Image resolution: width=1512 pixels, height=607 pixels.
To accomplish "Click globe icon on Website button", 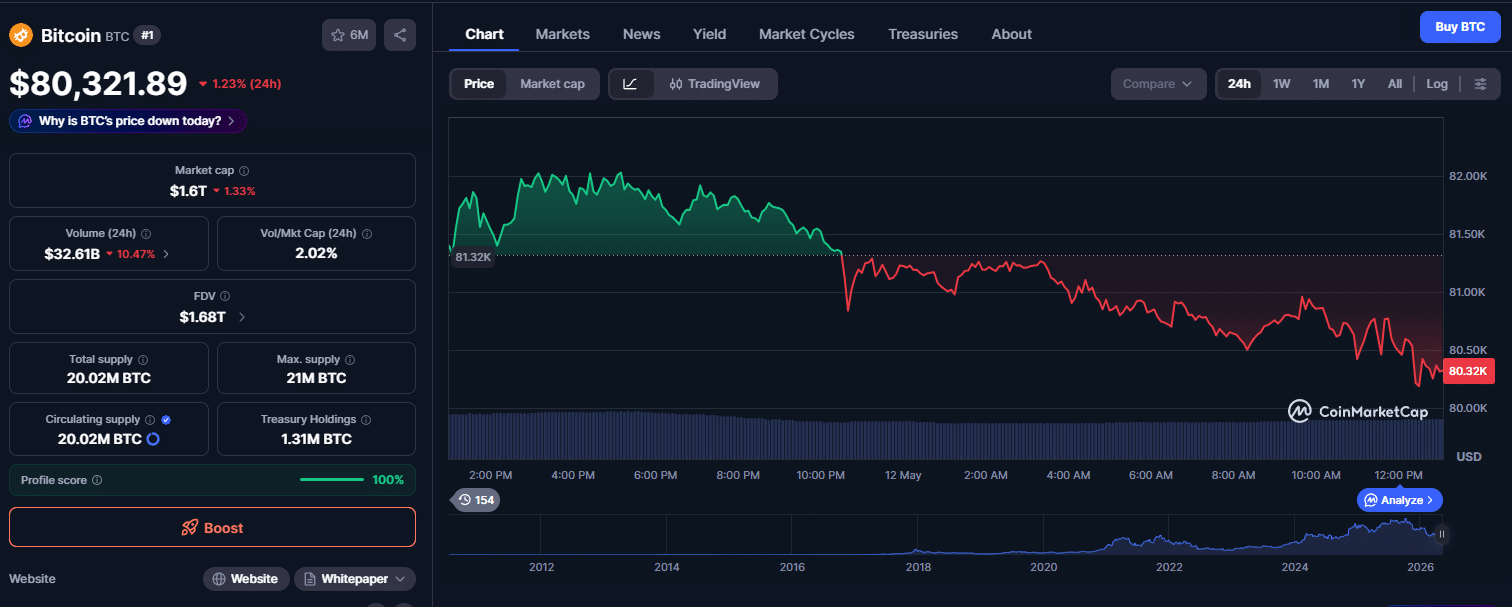I will (x=219, y=579).
